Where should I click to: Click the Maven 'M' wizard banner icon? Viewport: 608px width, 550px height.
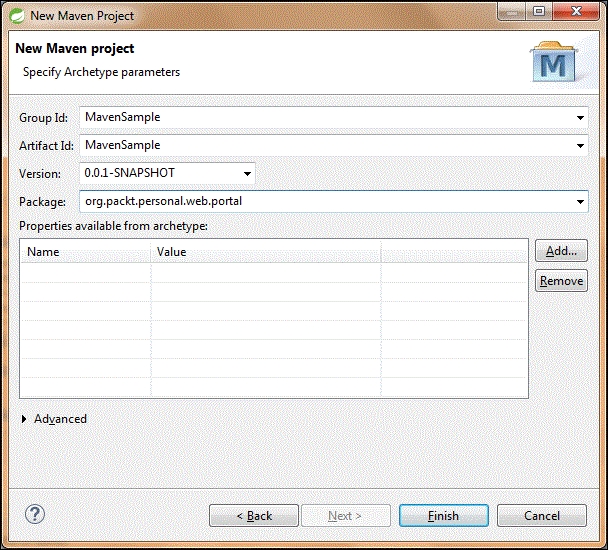click(551, 64)
